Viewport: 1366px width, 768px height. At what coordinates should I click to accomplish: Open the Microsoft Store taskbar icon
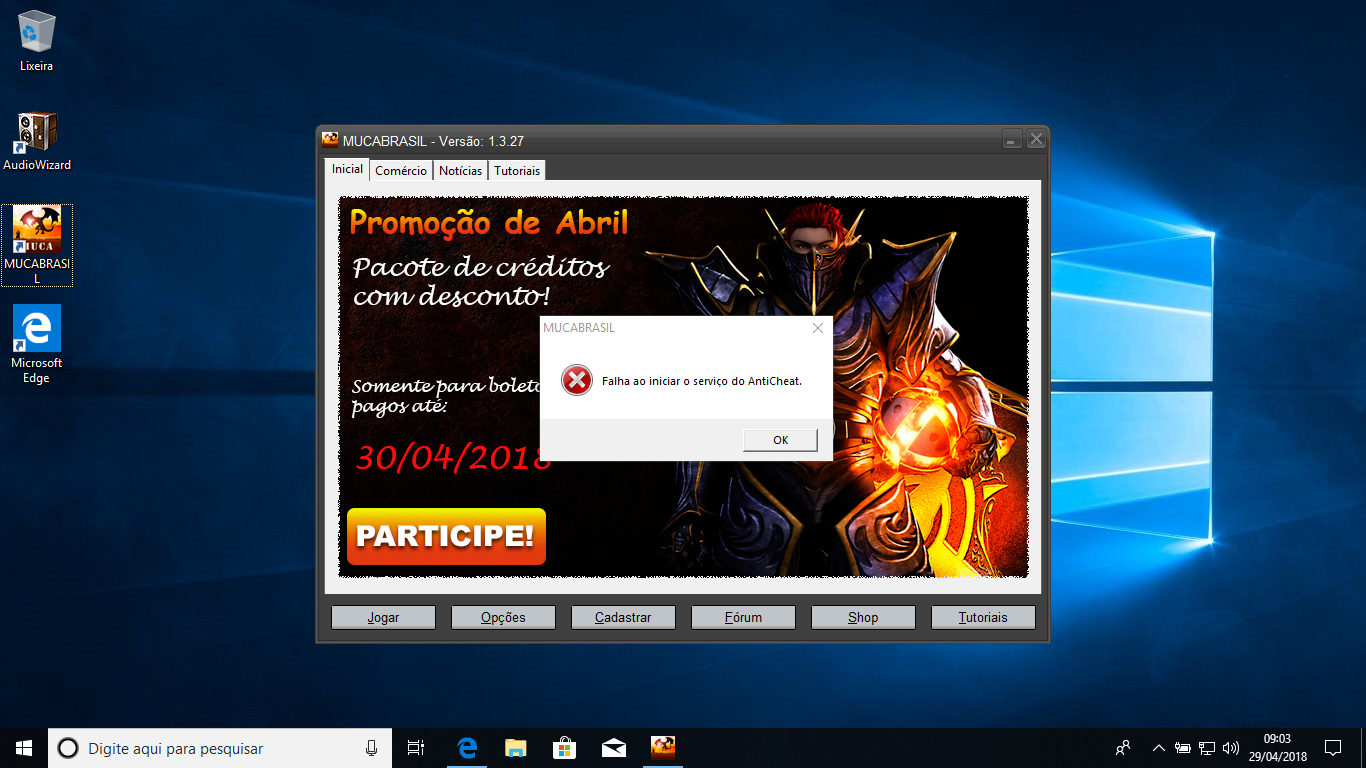(x=565, y=747)
